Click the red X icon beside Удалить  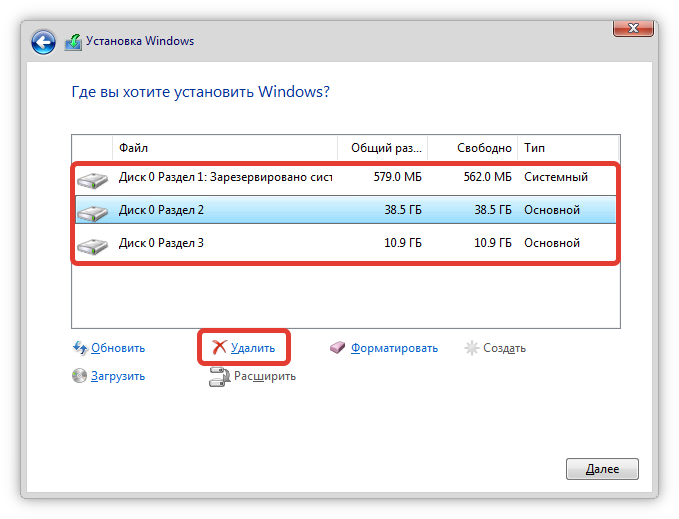click(219, 347)
